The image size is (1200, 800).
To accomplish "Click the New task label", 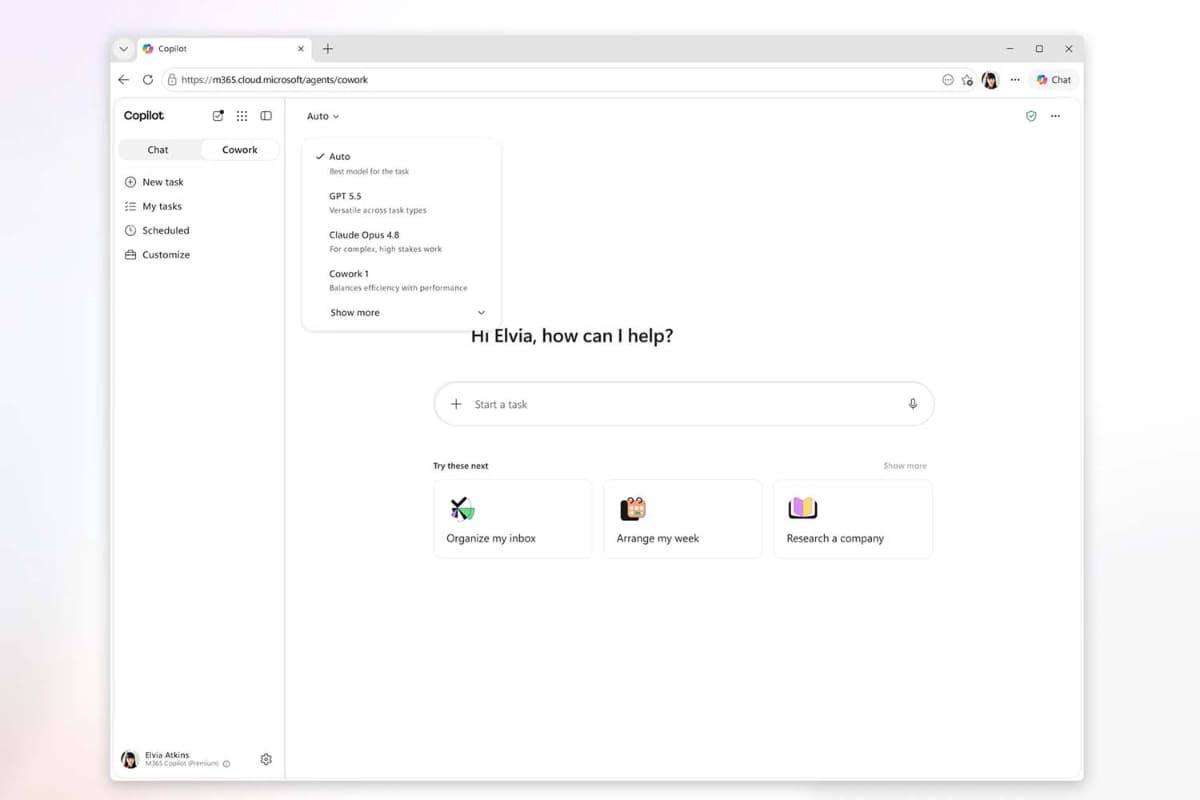I will 163,182.
